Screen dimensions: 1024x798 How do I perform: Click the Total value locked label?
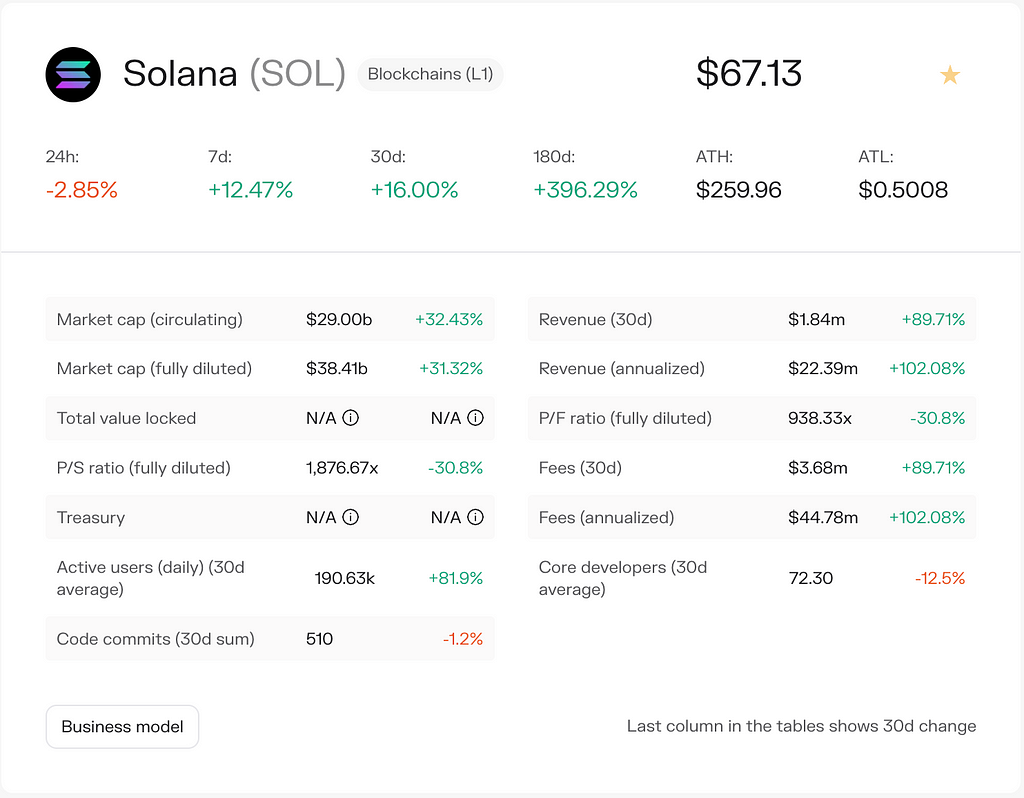pos(126,419)
